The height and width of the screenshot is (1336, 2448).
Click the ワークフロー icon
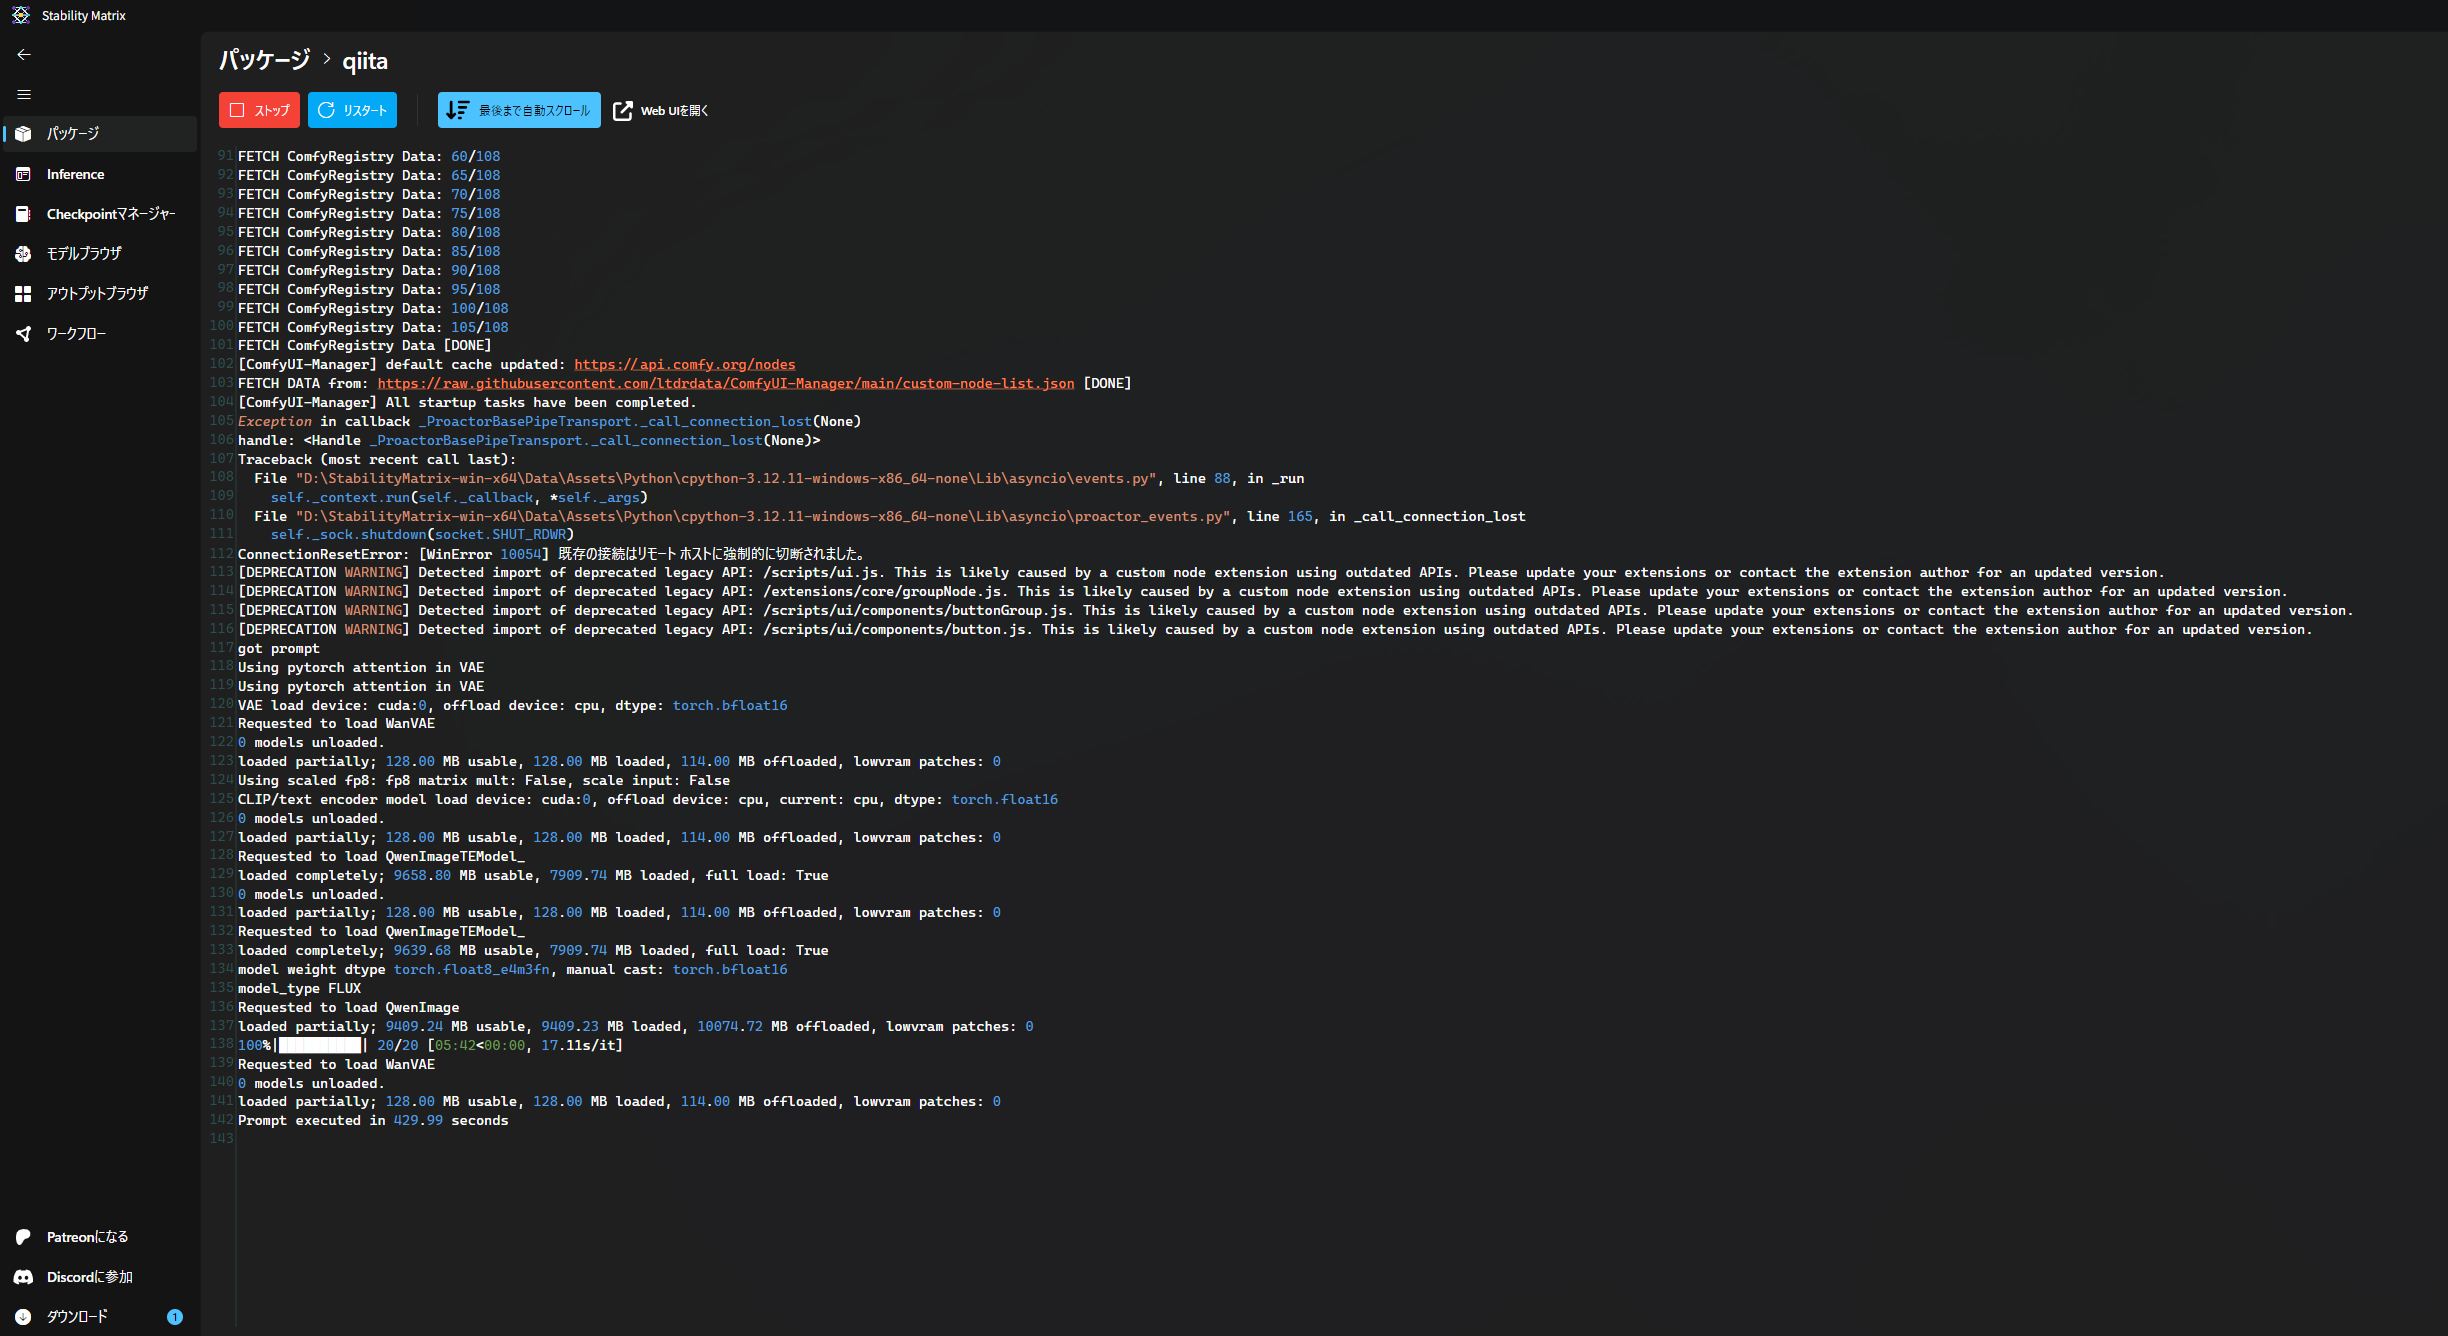[23, 334]
